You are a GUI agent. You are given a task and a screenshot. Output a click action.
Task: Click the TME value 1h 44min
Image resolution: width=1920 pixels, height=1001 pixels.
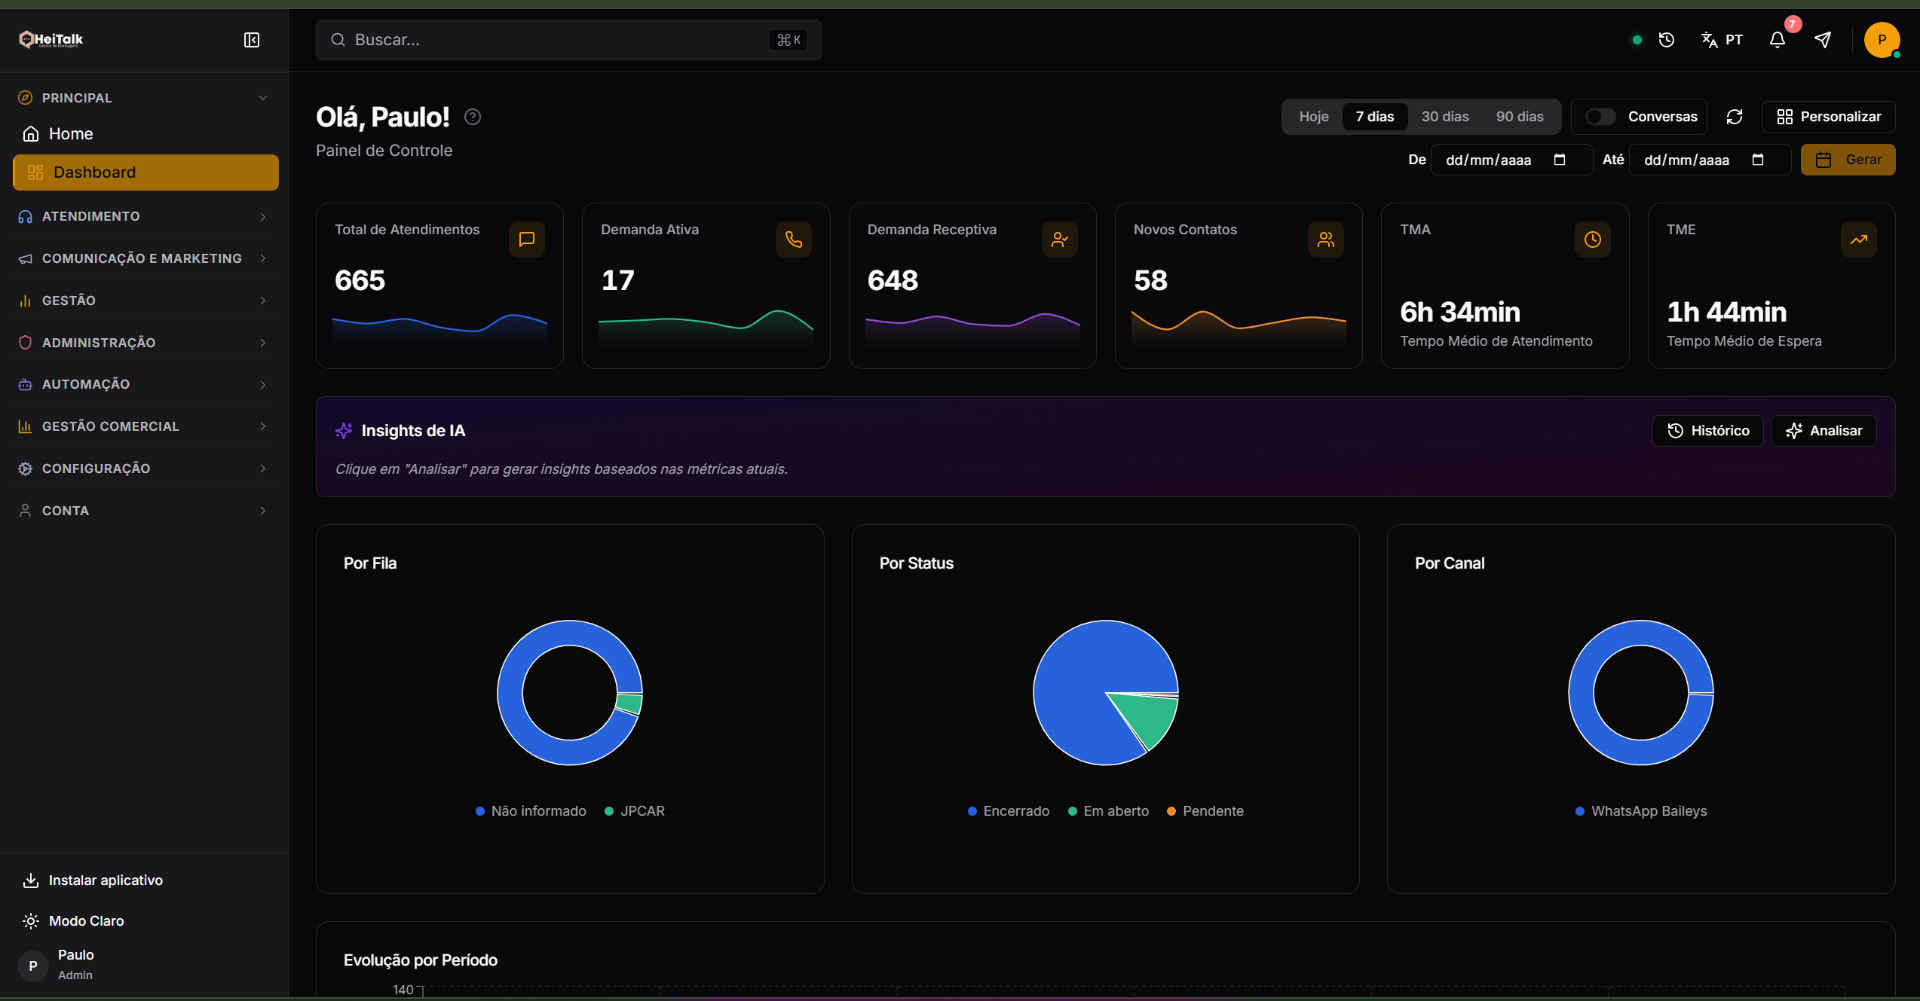point(1727,313)
